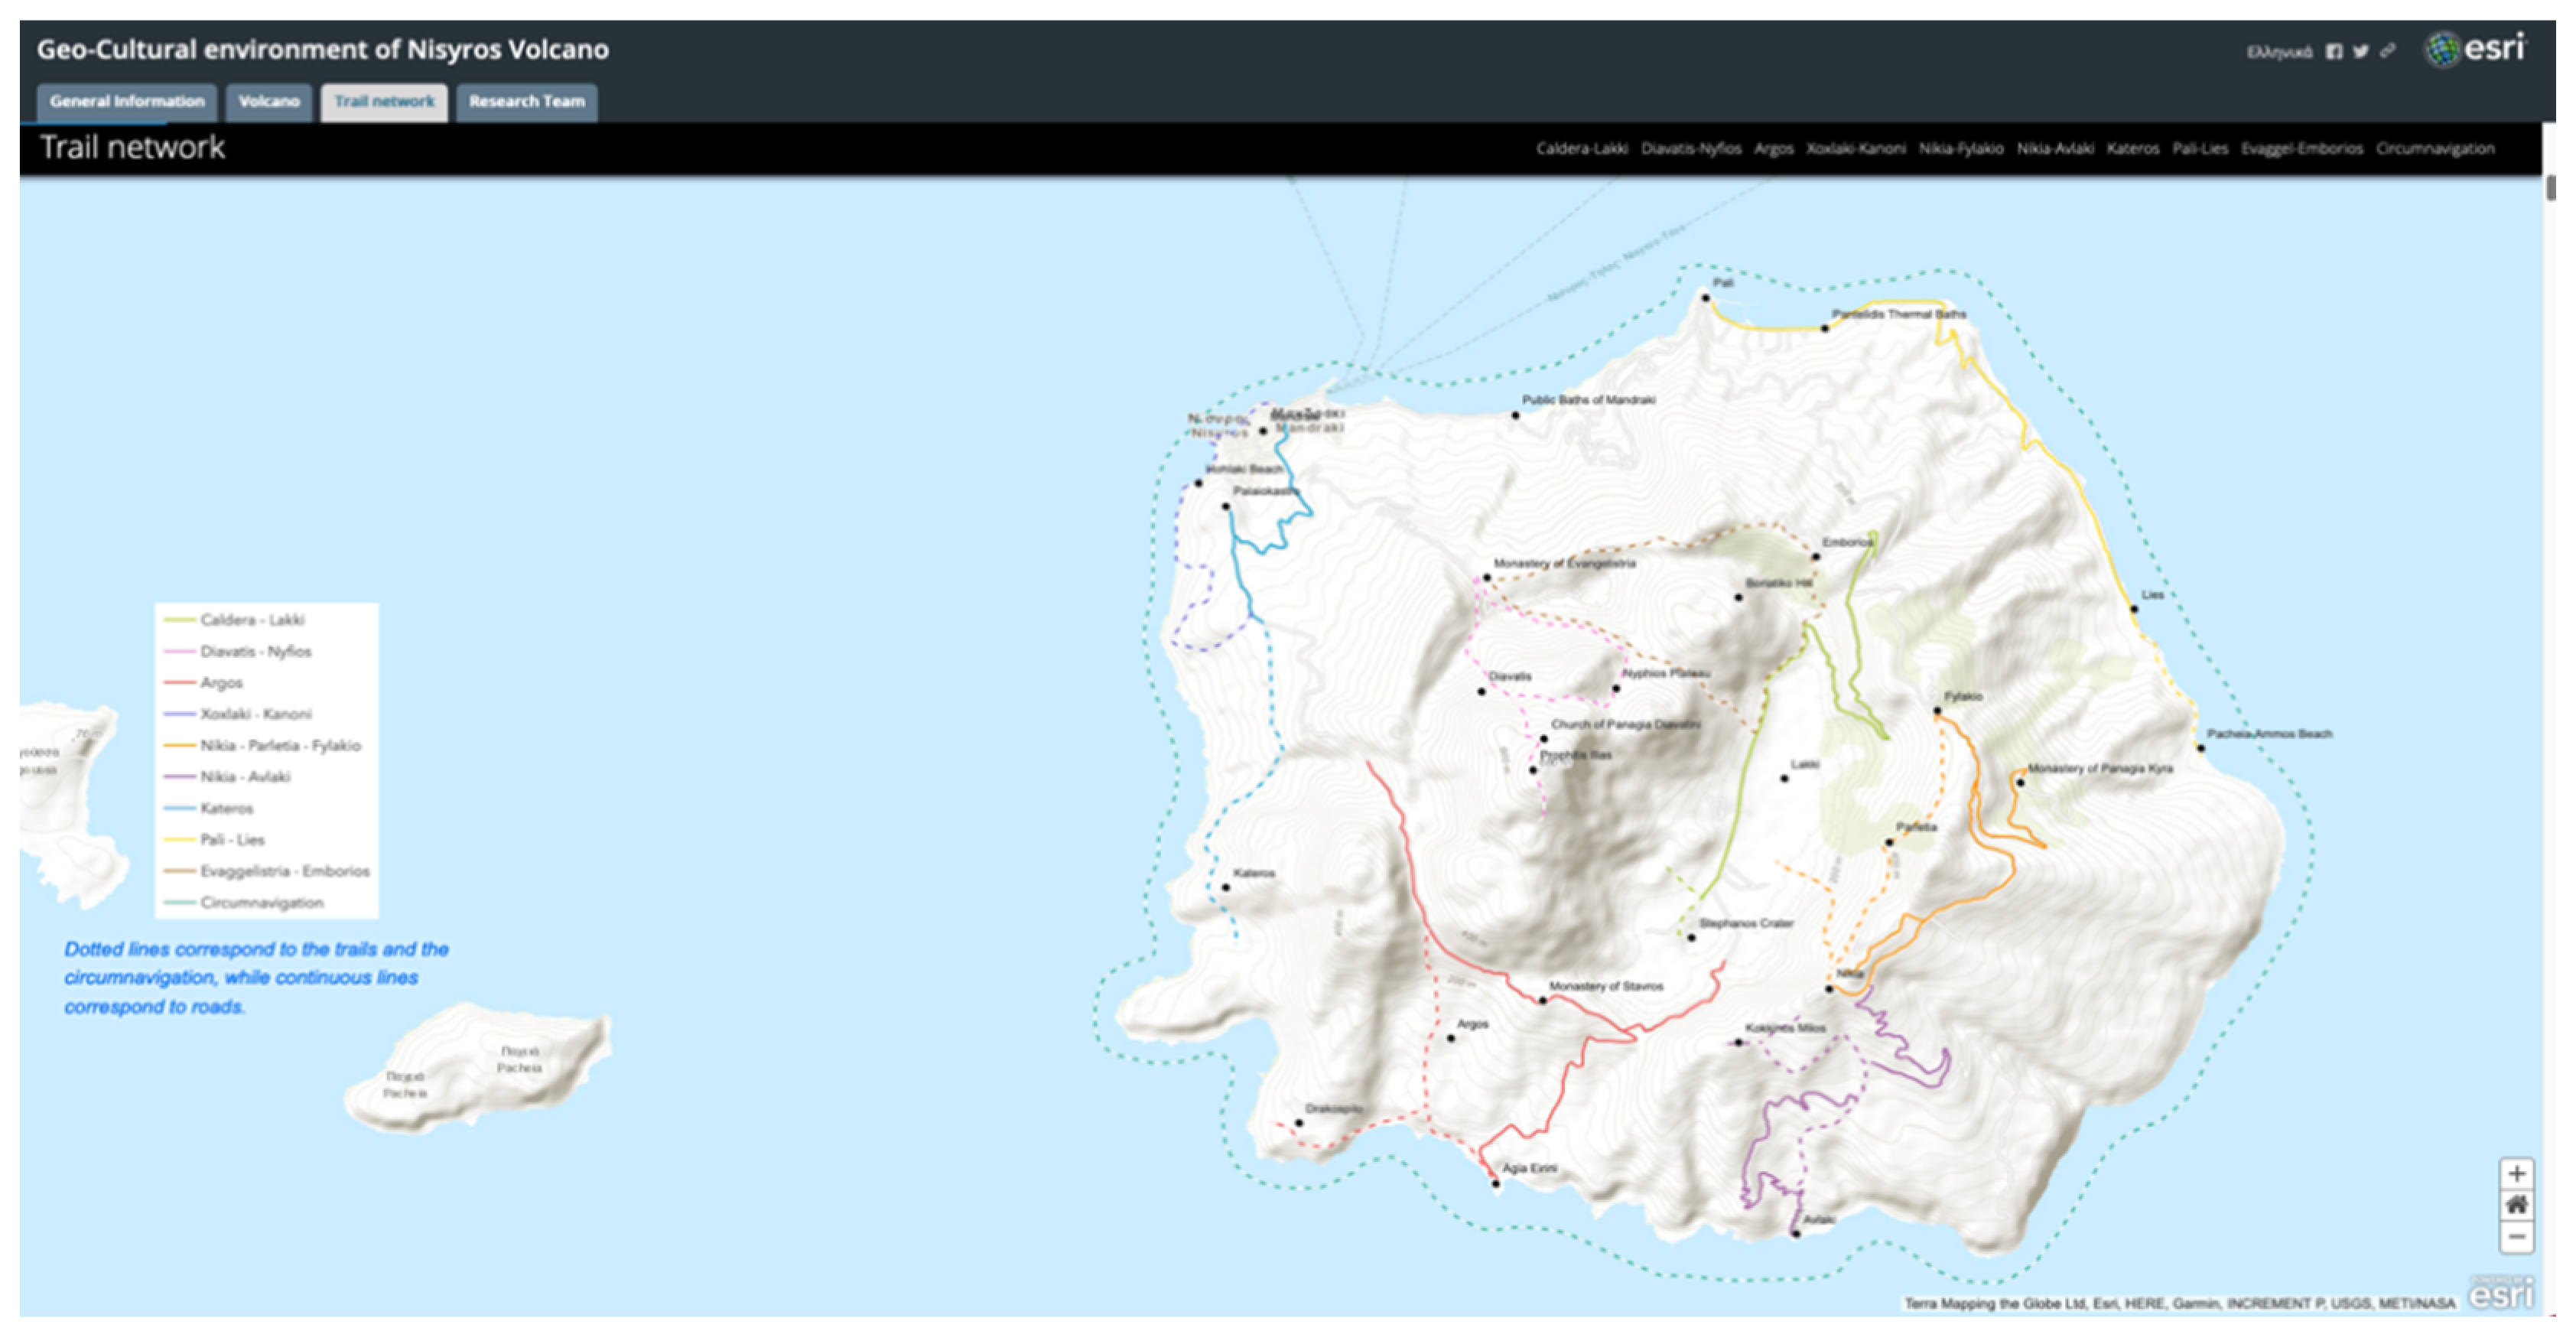The image size is (2576, 1344).
Task: Switch the language to Greek
Action: [x=2279, y=52]
